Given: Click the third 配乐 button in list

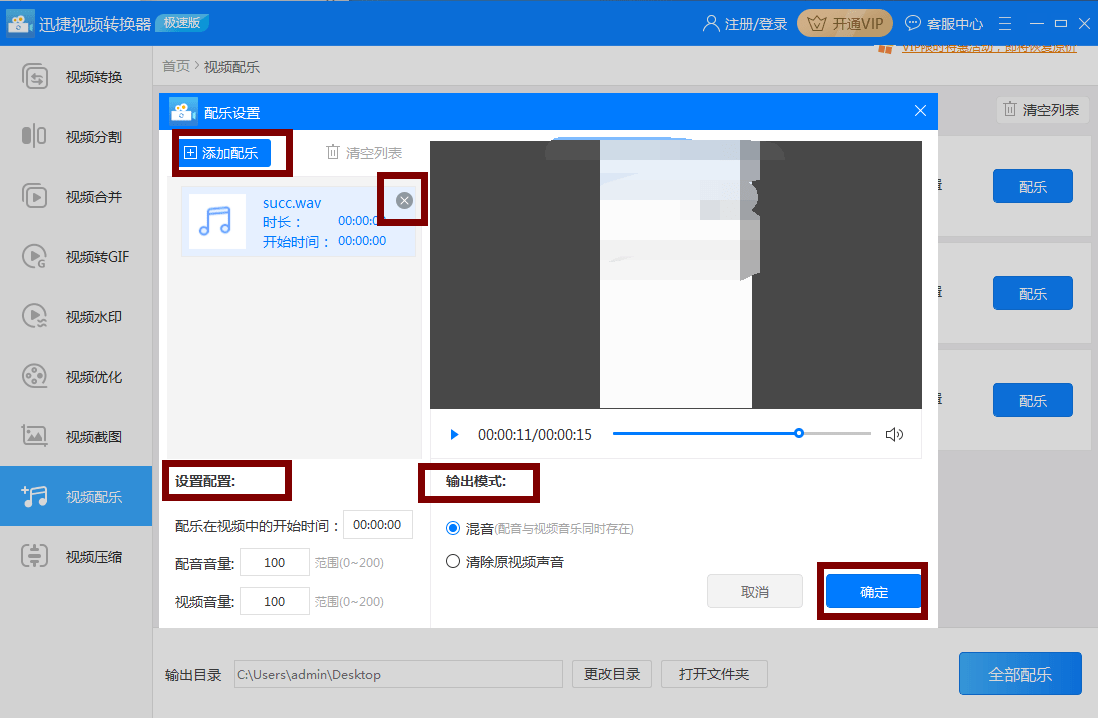Looking at the screenshot, I should coord(1032,400).
